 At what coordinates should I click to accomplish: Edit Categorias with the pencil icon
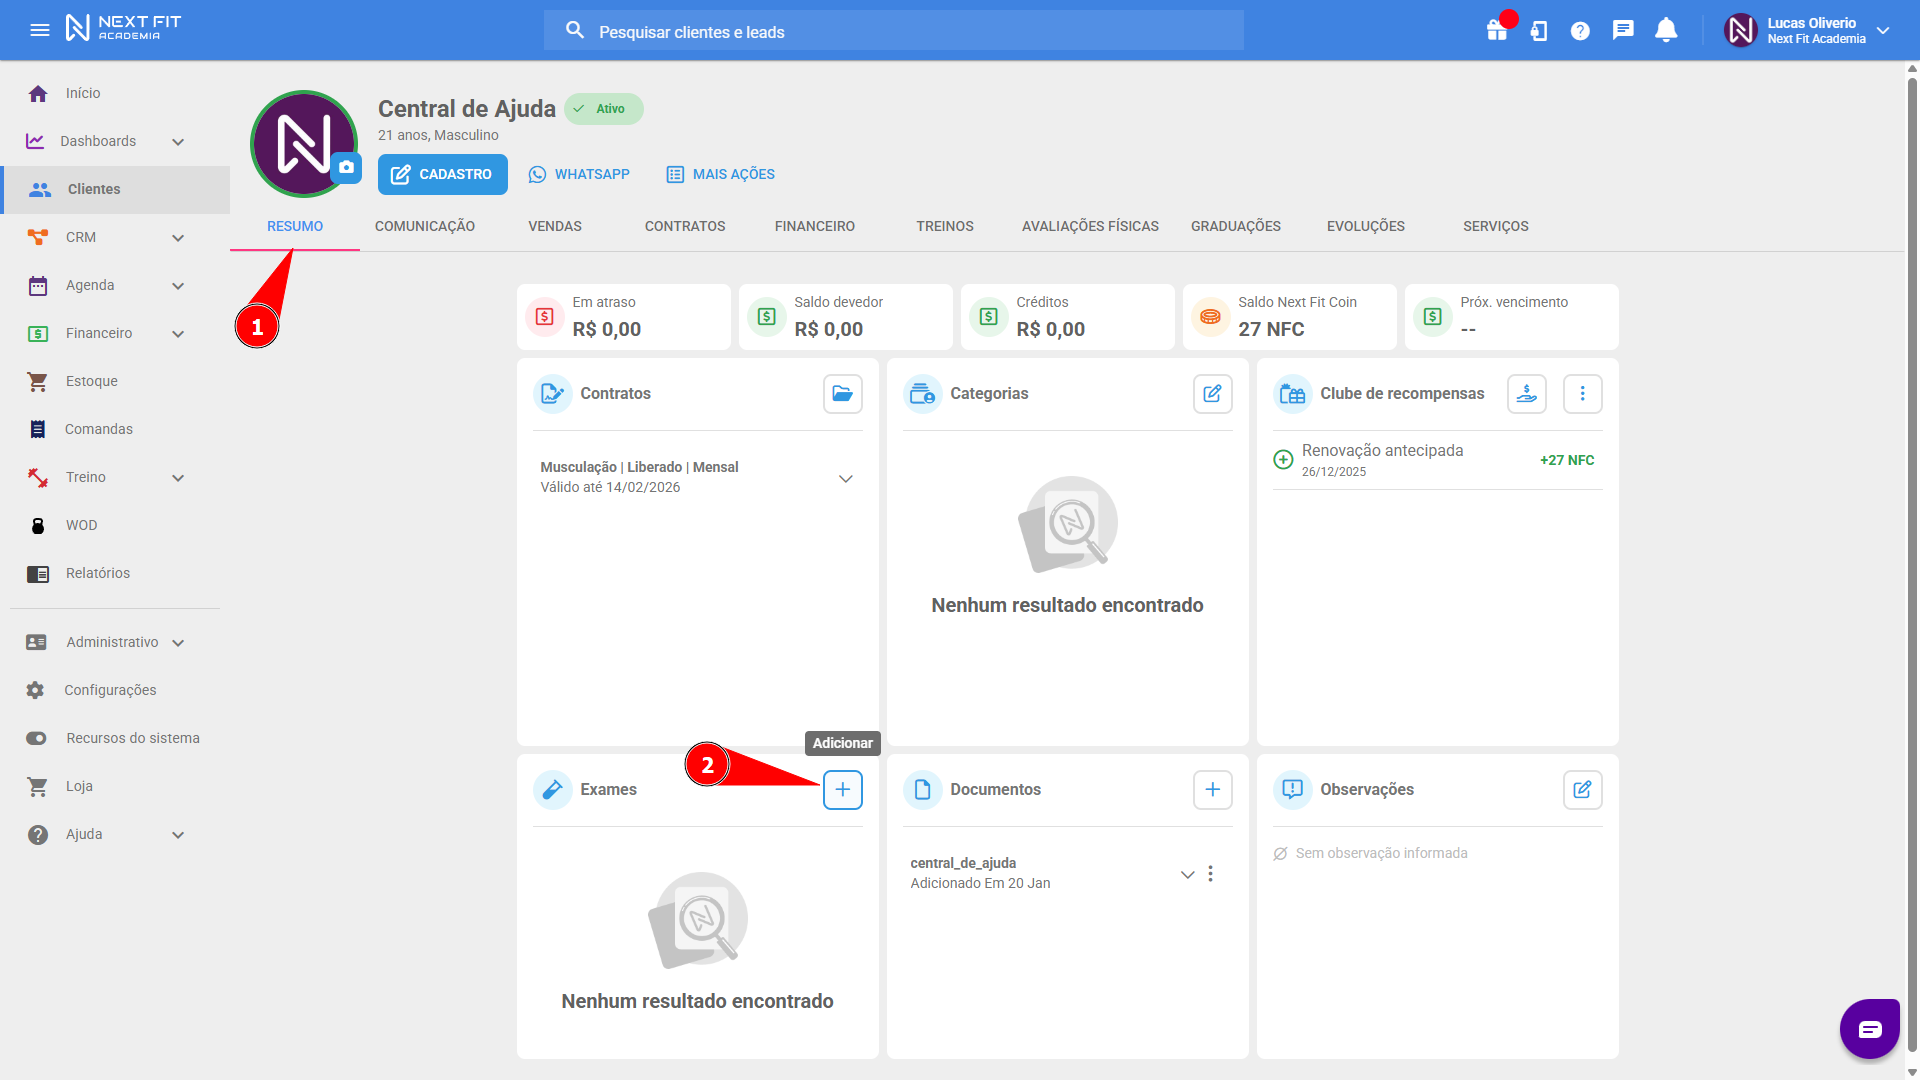1212,394
